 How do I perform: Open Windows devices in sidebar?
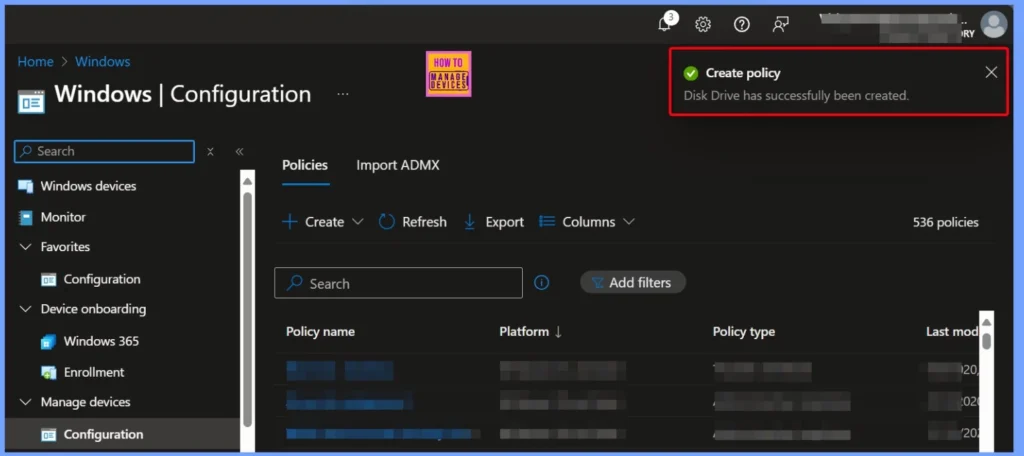(88, 186)
